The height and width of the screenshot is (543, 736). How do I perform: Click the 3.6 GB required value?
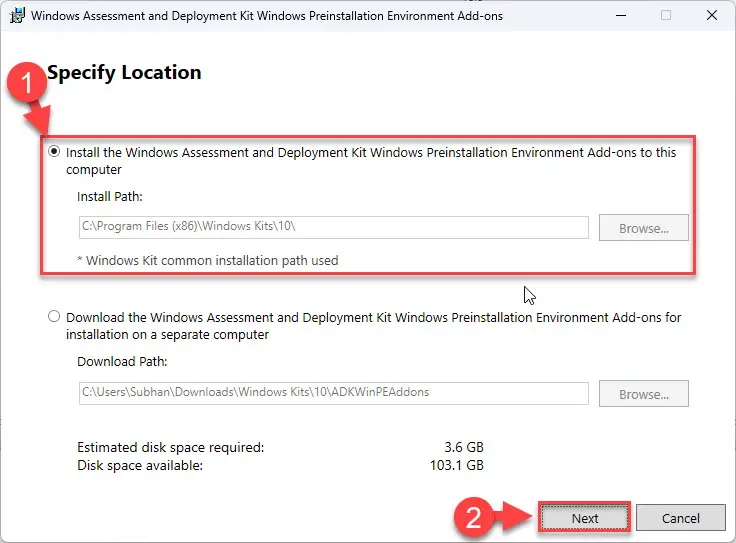click(464, 447)
